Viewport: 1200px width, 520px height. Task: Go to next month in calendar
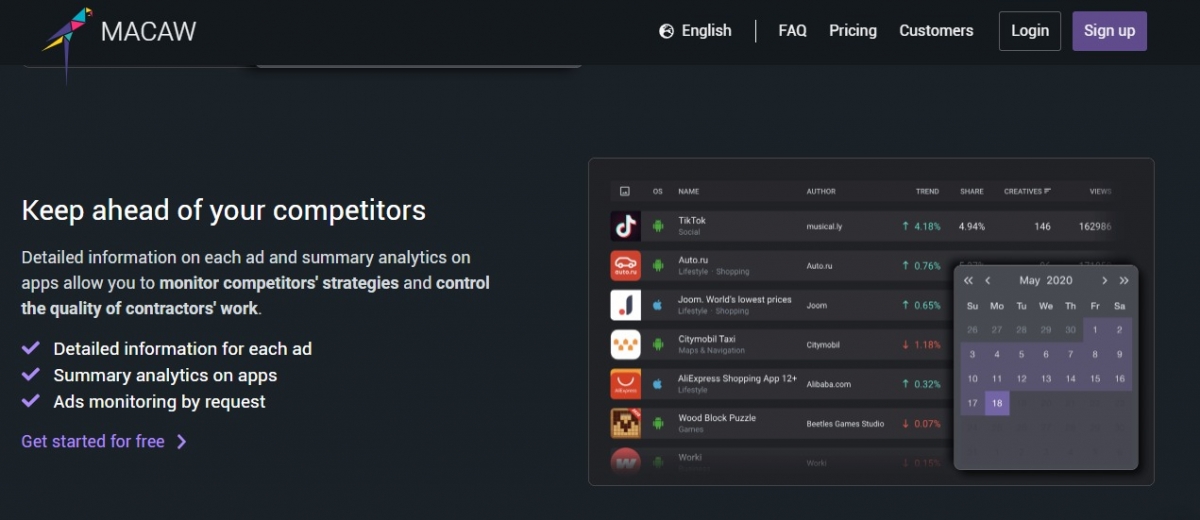[x=1105, y=281]
